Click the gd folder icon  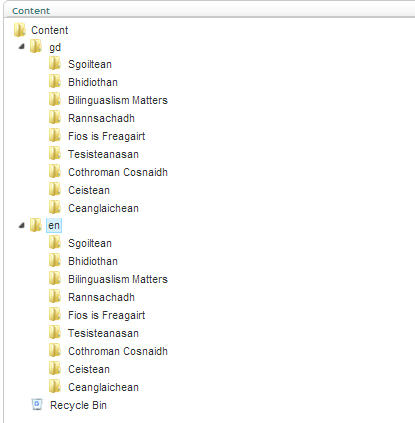coord(36,46)
